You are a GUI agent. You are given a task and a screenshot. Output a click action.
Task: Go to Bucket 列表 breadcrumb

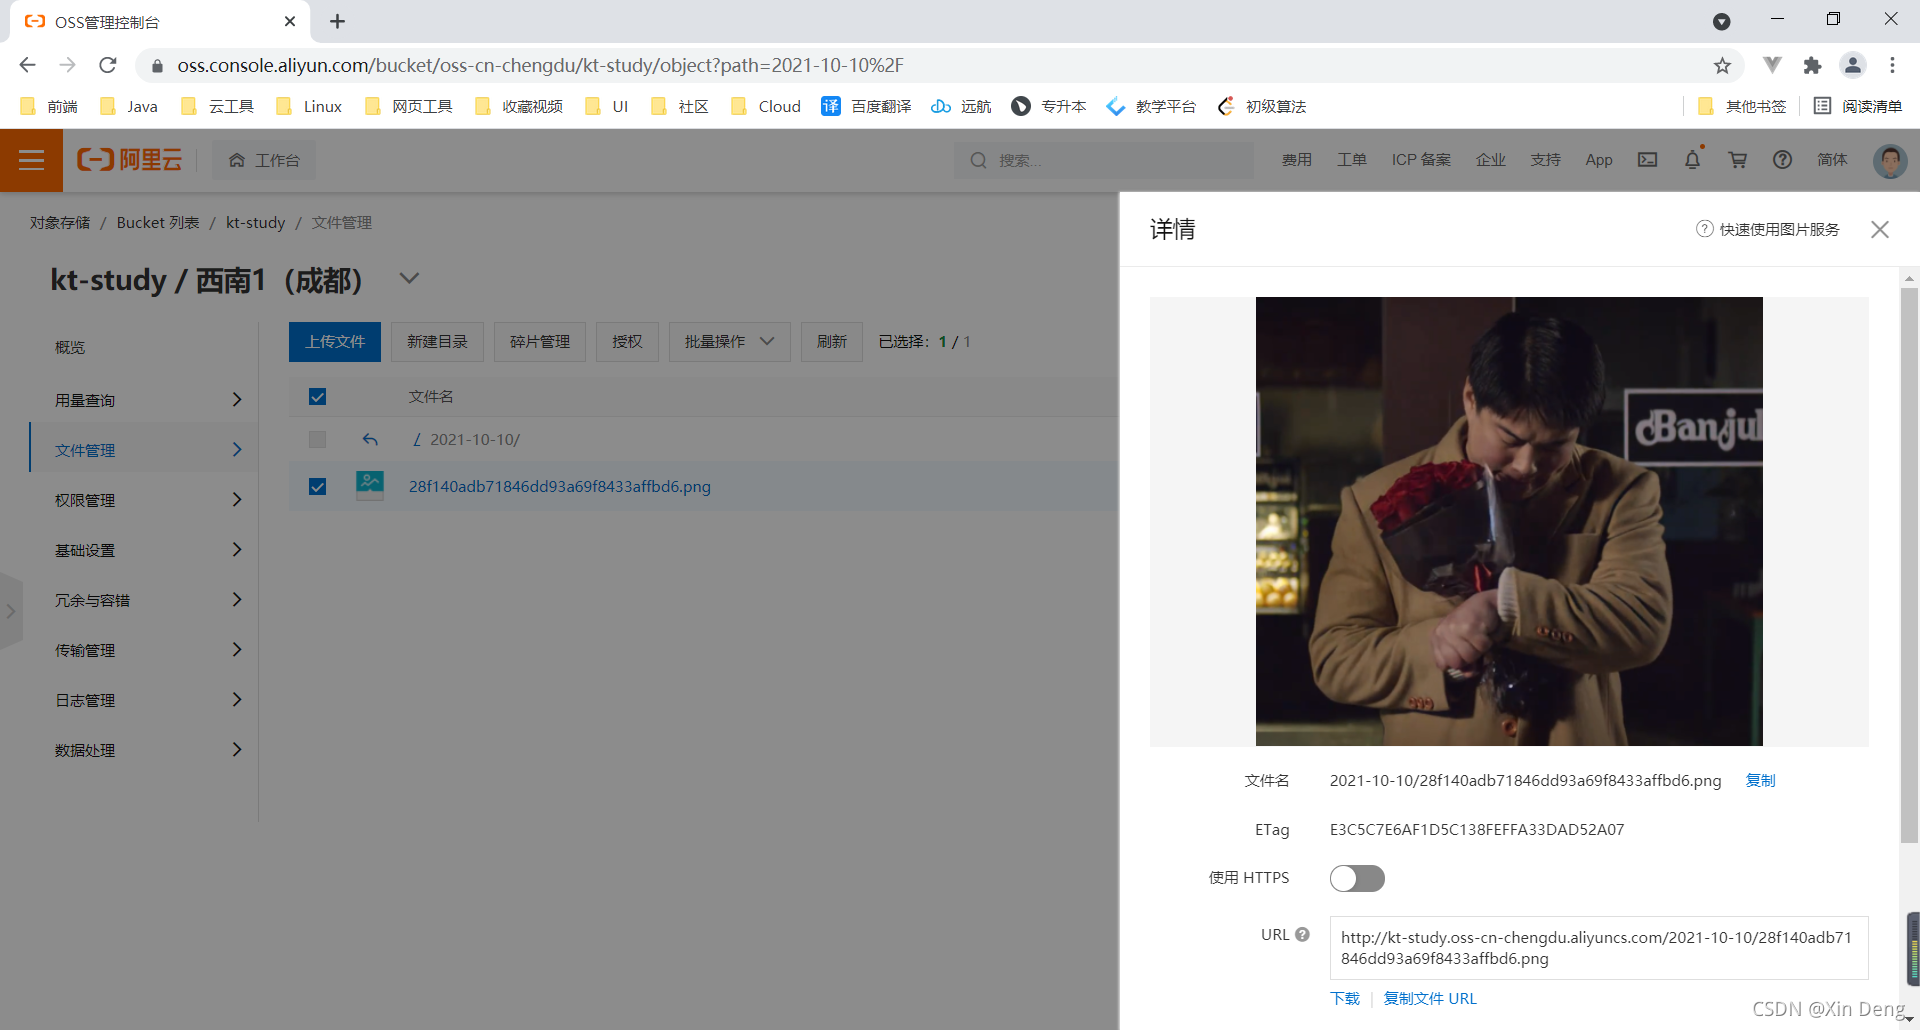point(158,222)
